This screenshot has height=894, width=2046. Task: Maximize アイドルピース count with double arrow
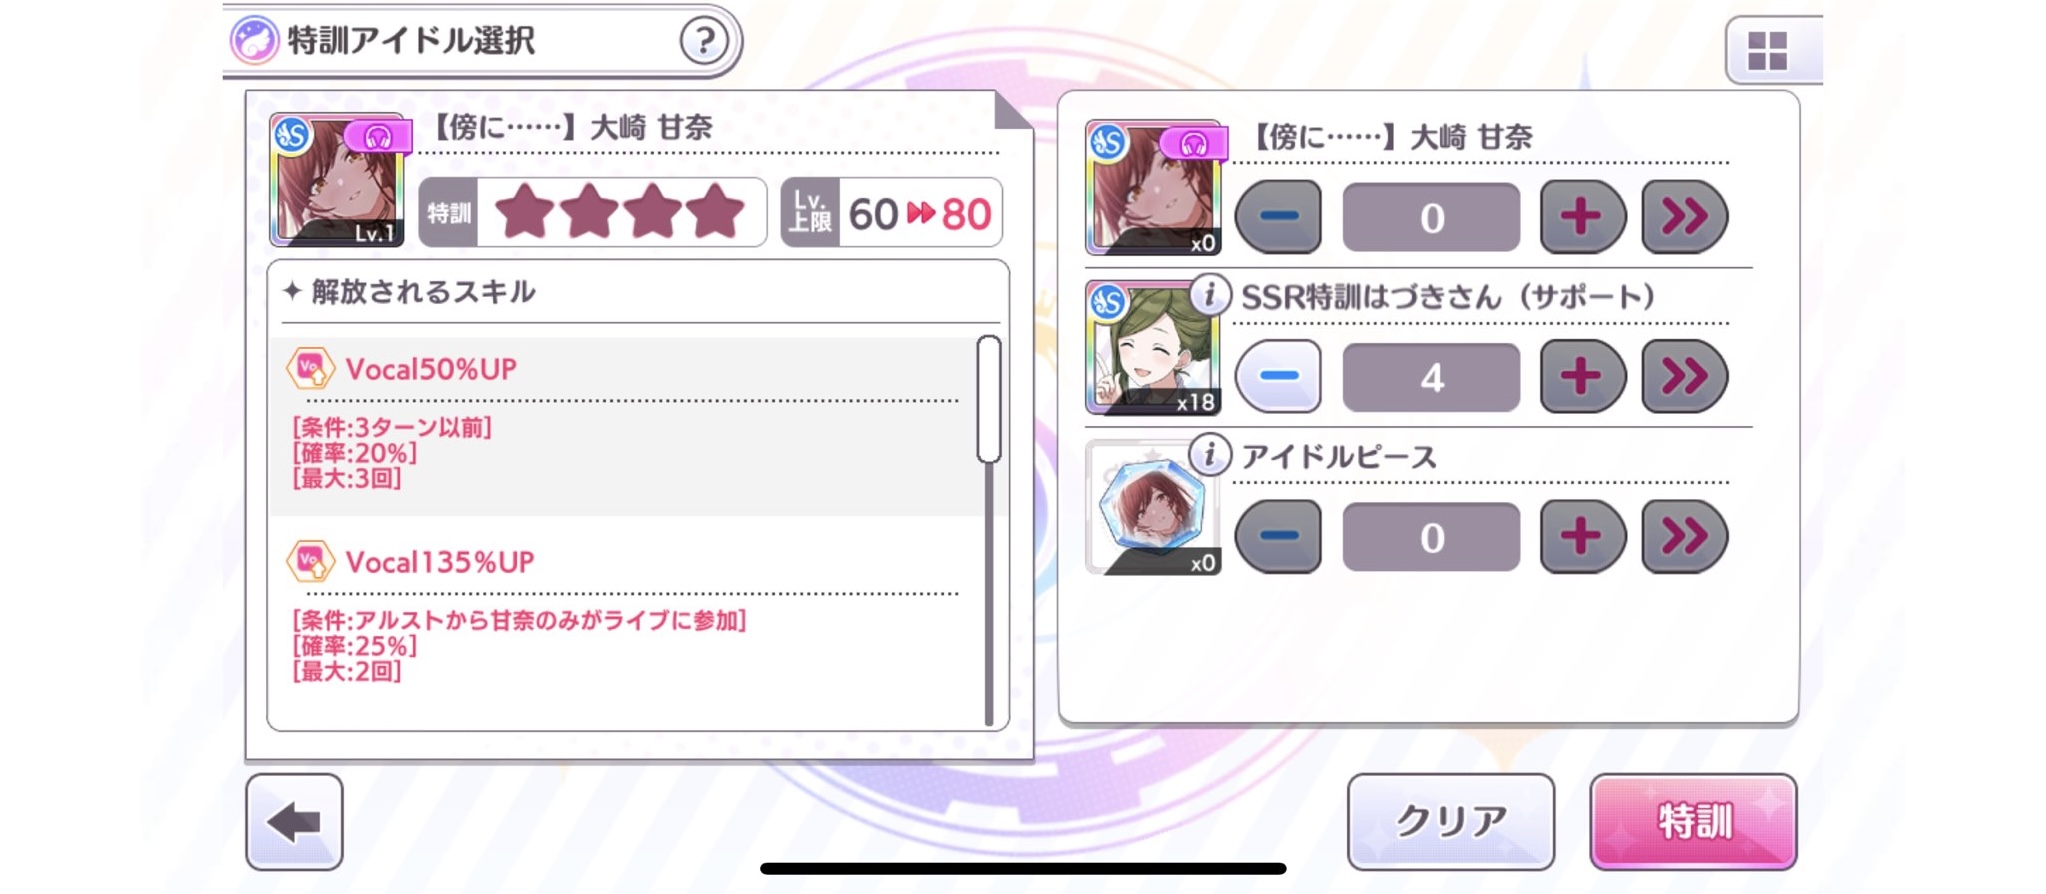tap(1685, 536)
